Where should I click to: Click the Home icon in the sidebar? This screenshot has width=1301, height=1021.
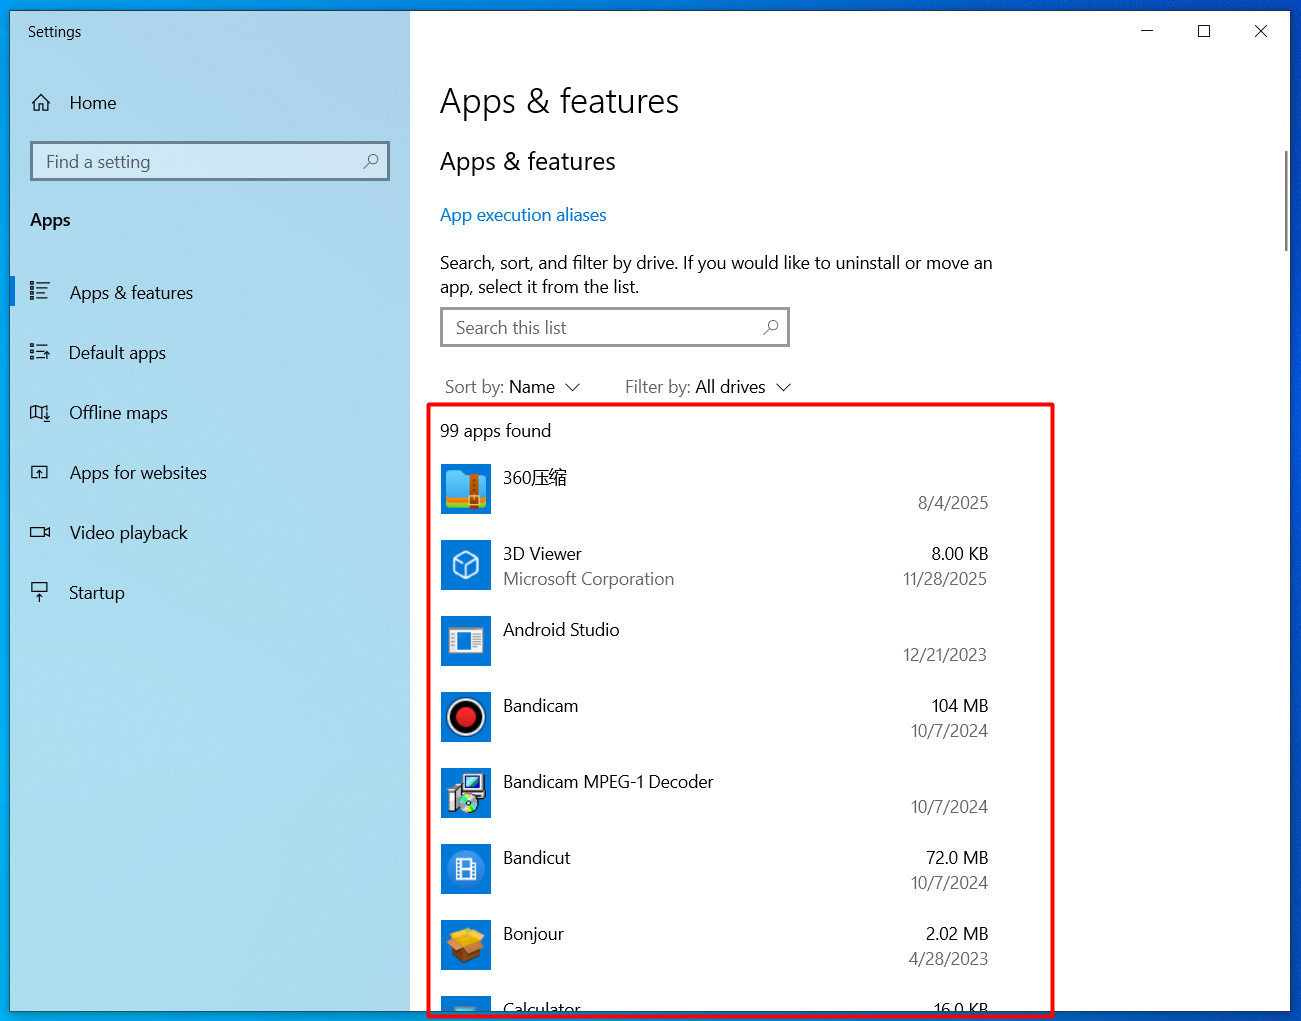coord(41,103)
